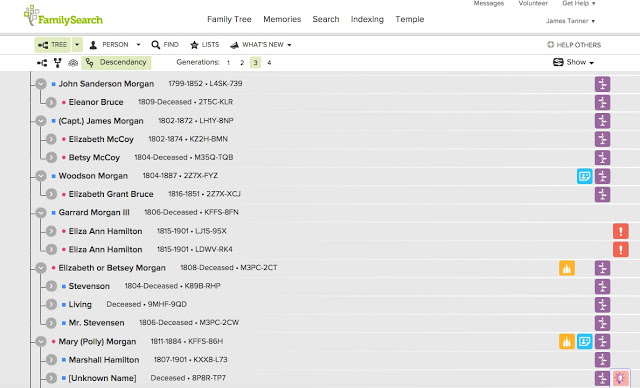
Task: Open the Volunteer link
Action: [x=533, y=3]
